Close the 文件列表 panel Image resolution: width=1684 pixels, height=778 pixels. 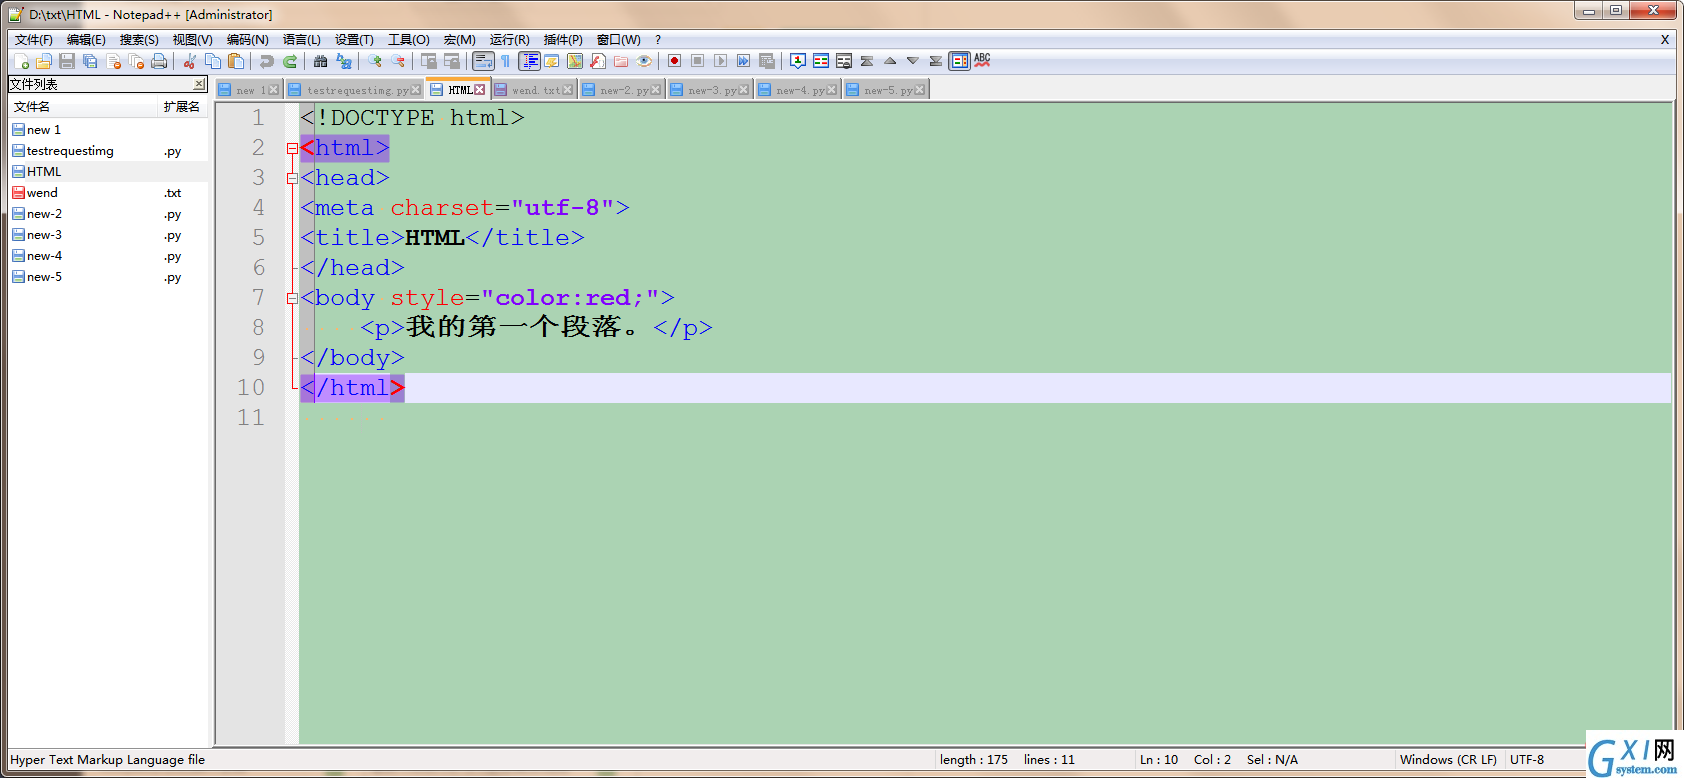pos(199,84)
